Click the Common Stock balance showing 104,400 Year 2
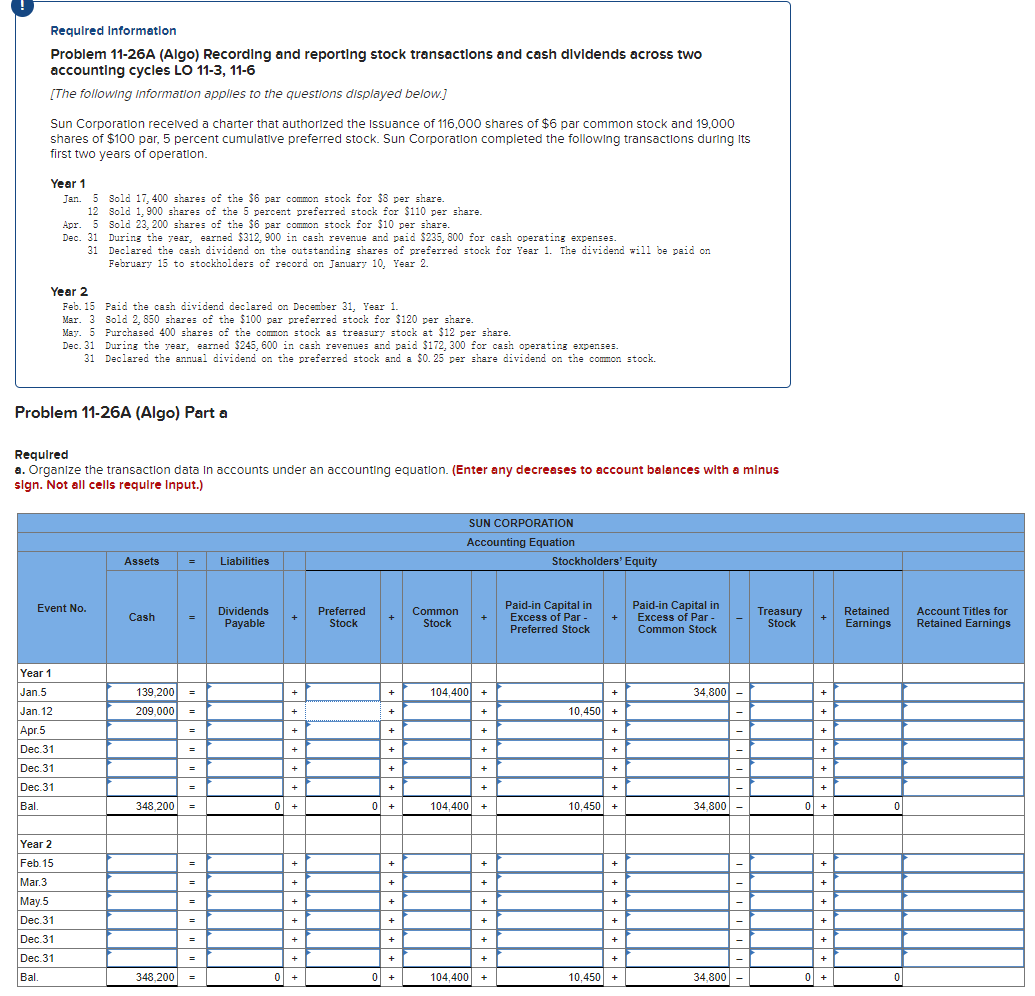Screen dimensions: 1035x996 pos(437,977)
